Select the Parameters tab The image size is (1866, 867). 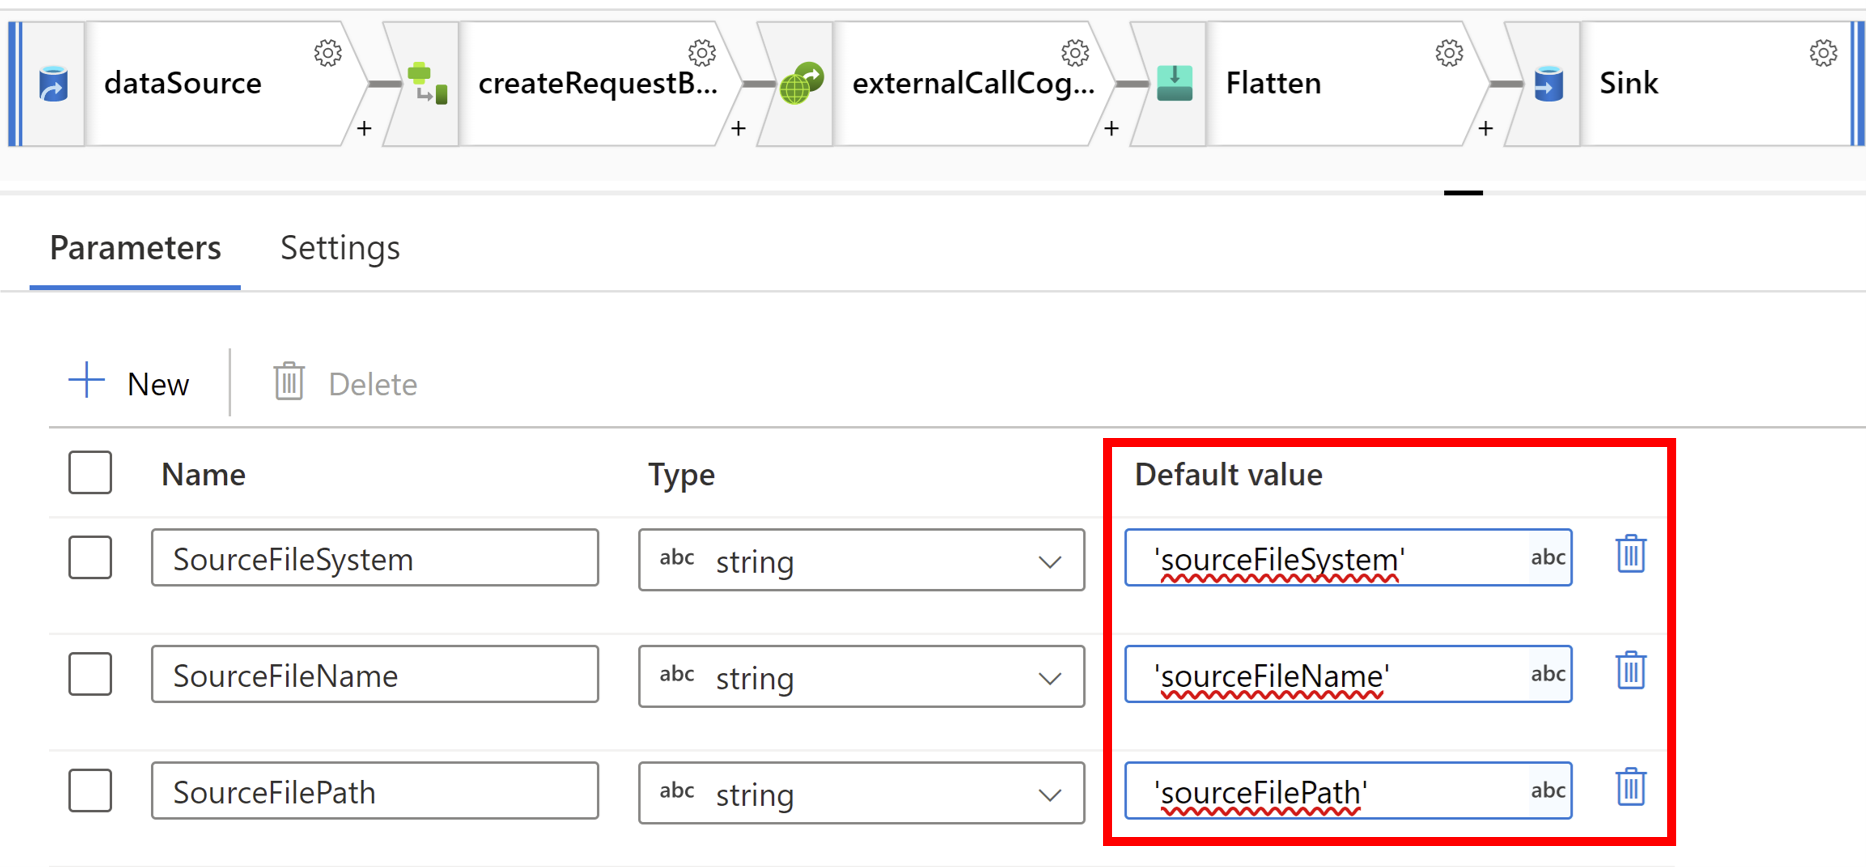point(135,248)
